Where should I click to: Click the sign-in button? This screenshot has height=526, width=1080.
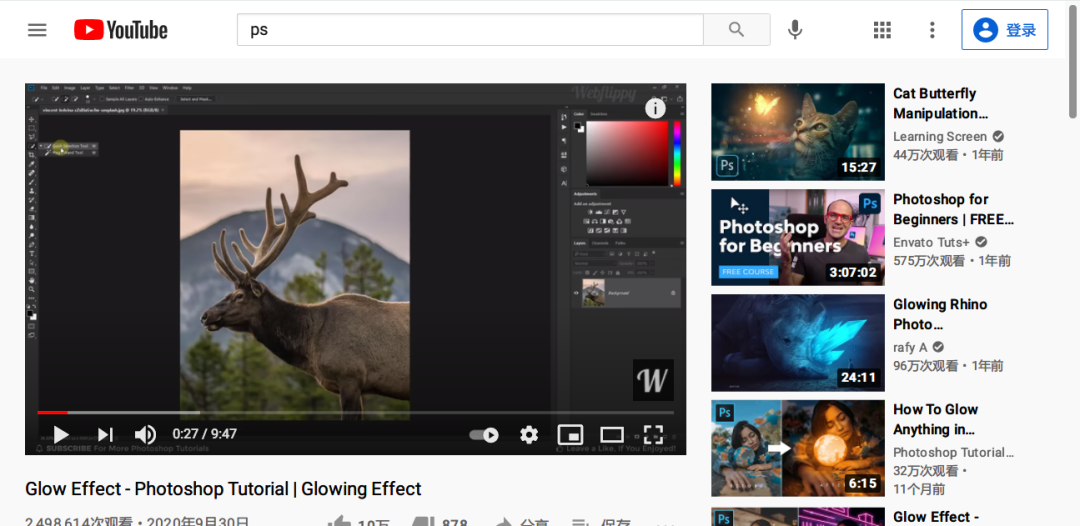point(1004,30)
